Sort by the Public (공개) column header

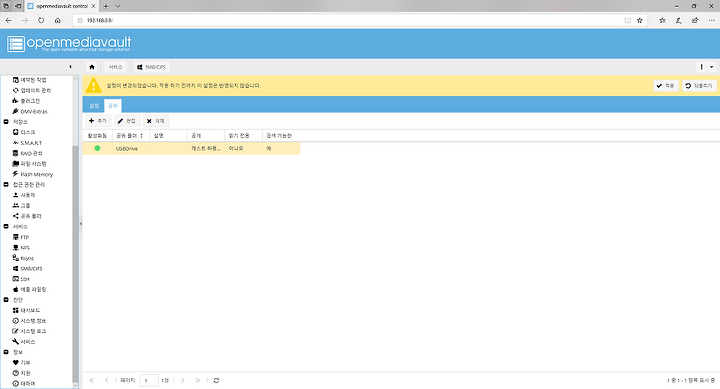pyautogui.click(x=206, y=136)
